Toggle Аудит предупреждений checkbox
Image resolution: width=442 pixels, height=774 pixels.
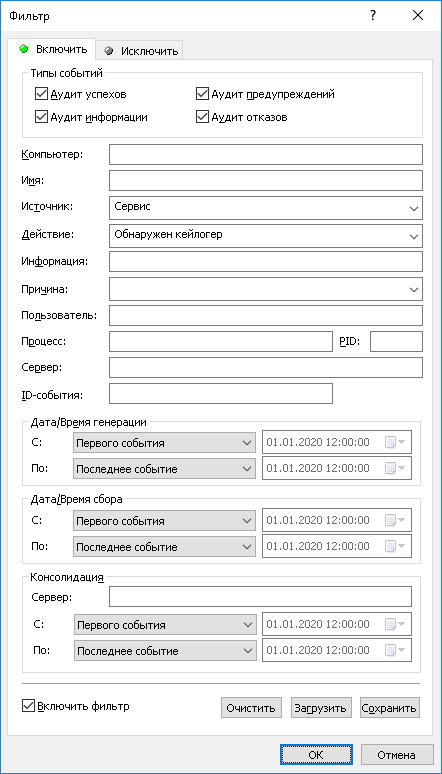click(202, 93)
